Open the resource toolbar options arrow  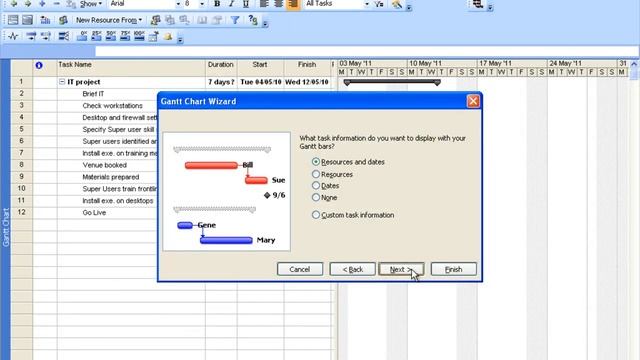pos(265,23)
